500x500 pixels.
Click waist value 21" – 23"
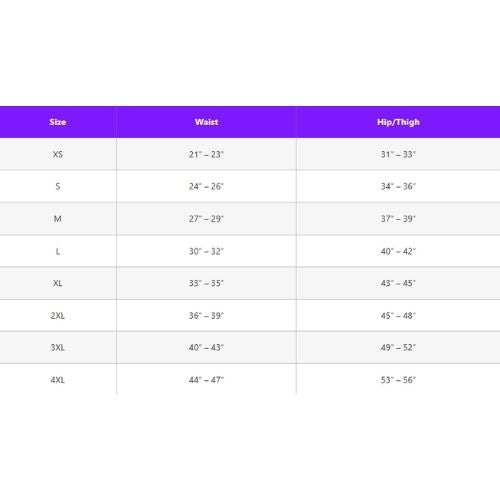coord(206,154)
